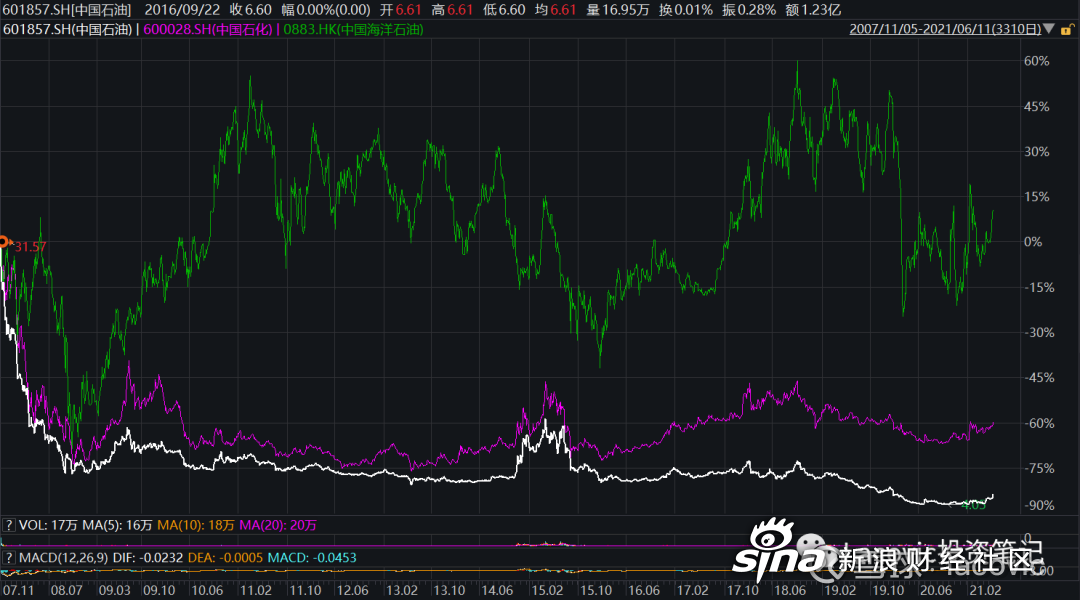Click the high price 高 6.61
The width and height of the screenshot is (1080, 600).
coord(452,10)
